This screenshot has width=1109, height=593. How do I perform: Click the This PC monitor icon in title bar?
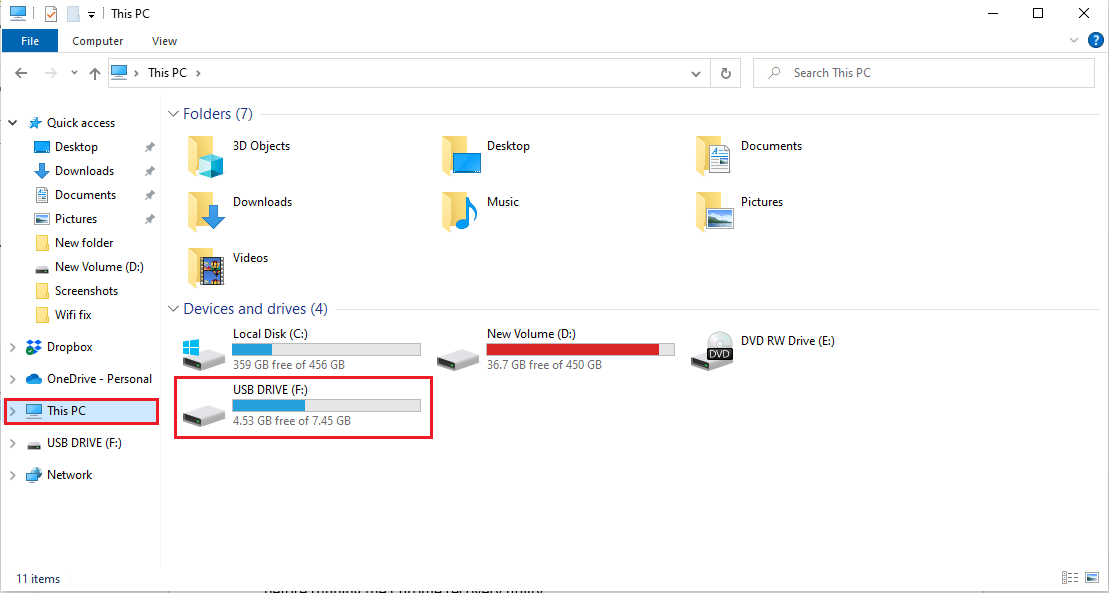(x=18, y=13)
